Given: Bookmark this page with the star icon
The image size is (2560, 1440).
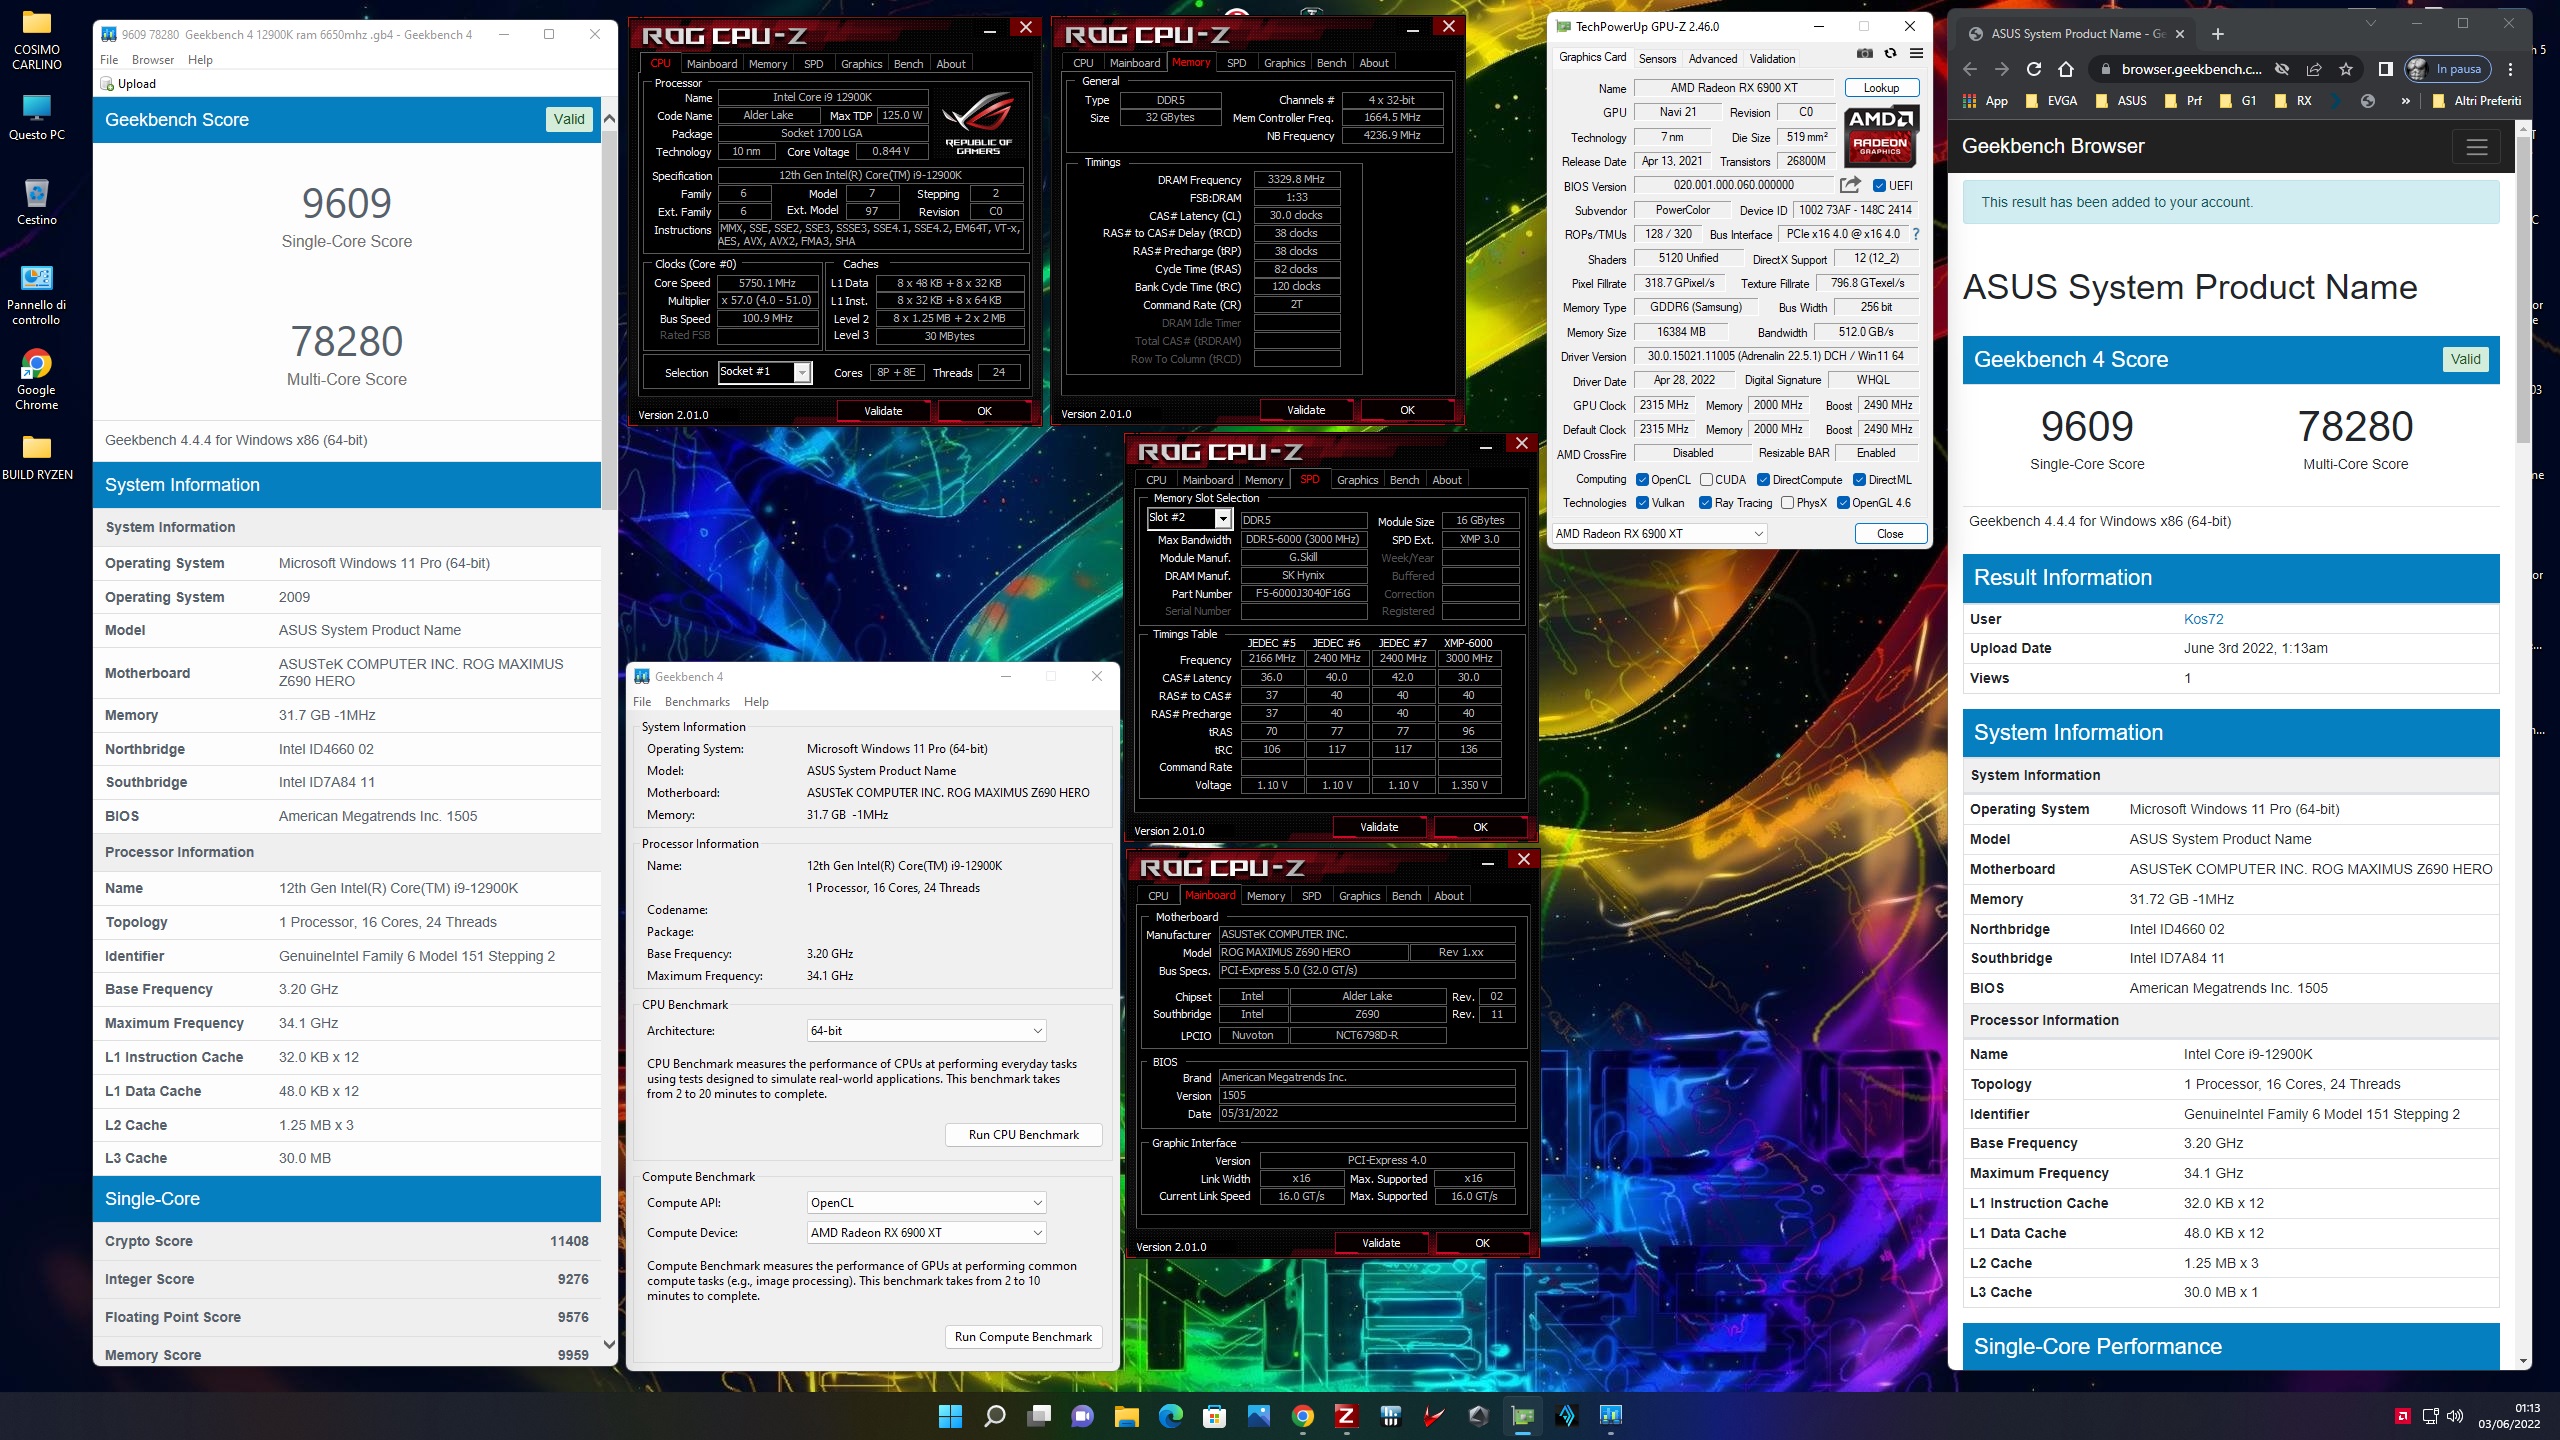Looking at the screenshot, I should coord(2345,69).
